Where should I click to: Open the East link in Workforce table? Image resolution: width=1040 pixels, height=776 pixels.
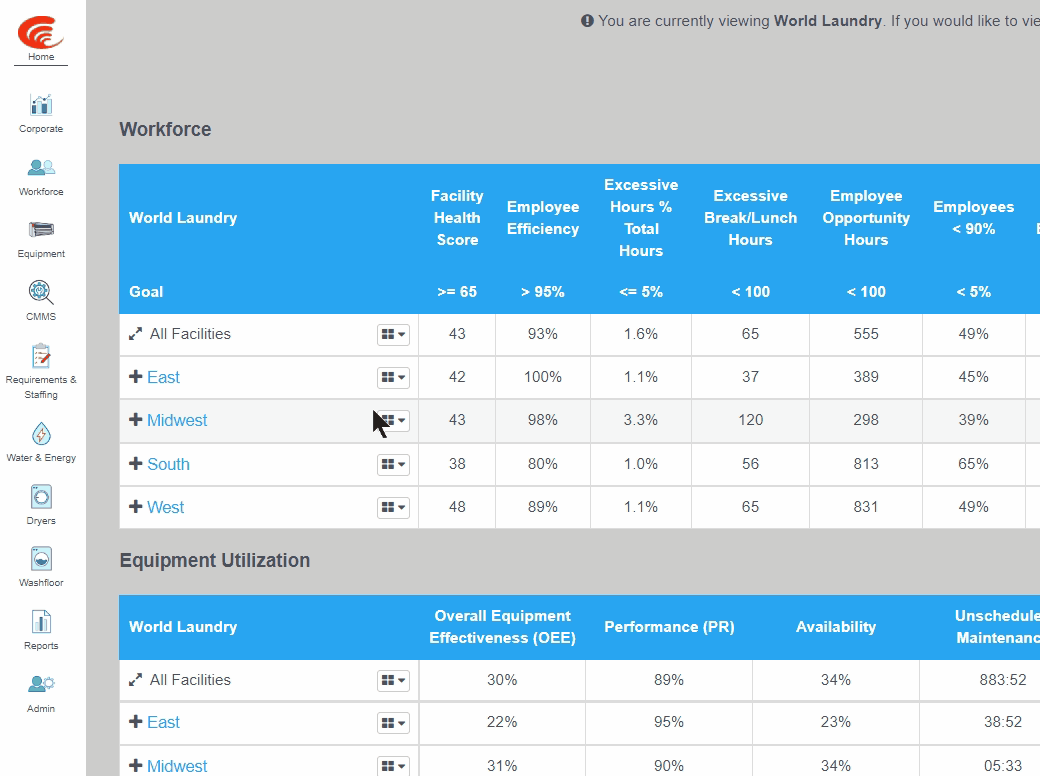coord(163,377)
